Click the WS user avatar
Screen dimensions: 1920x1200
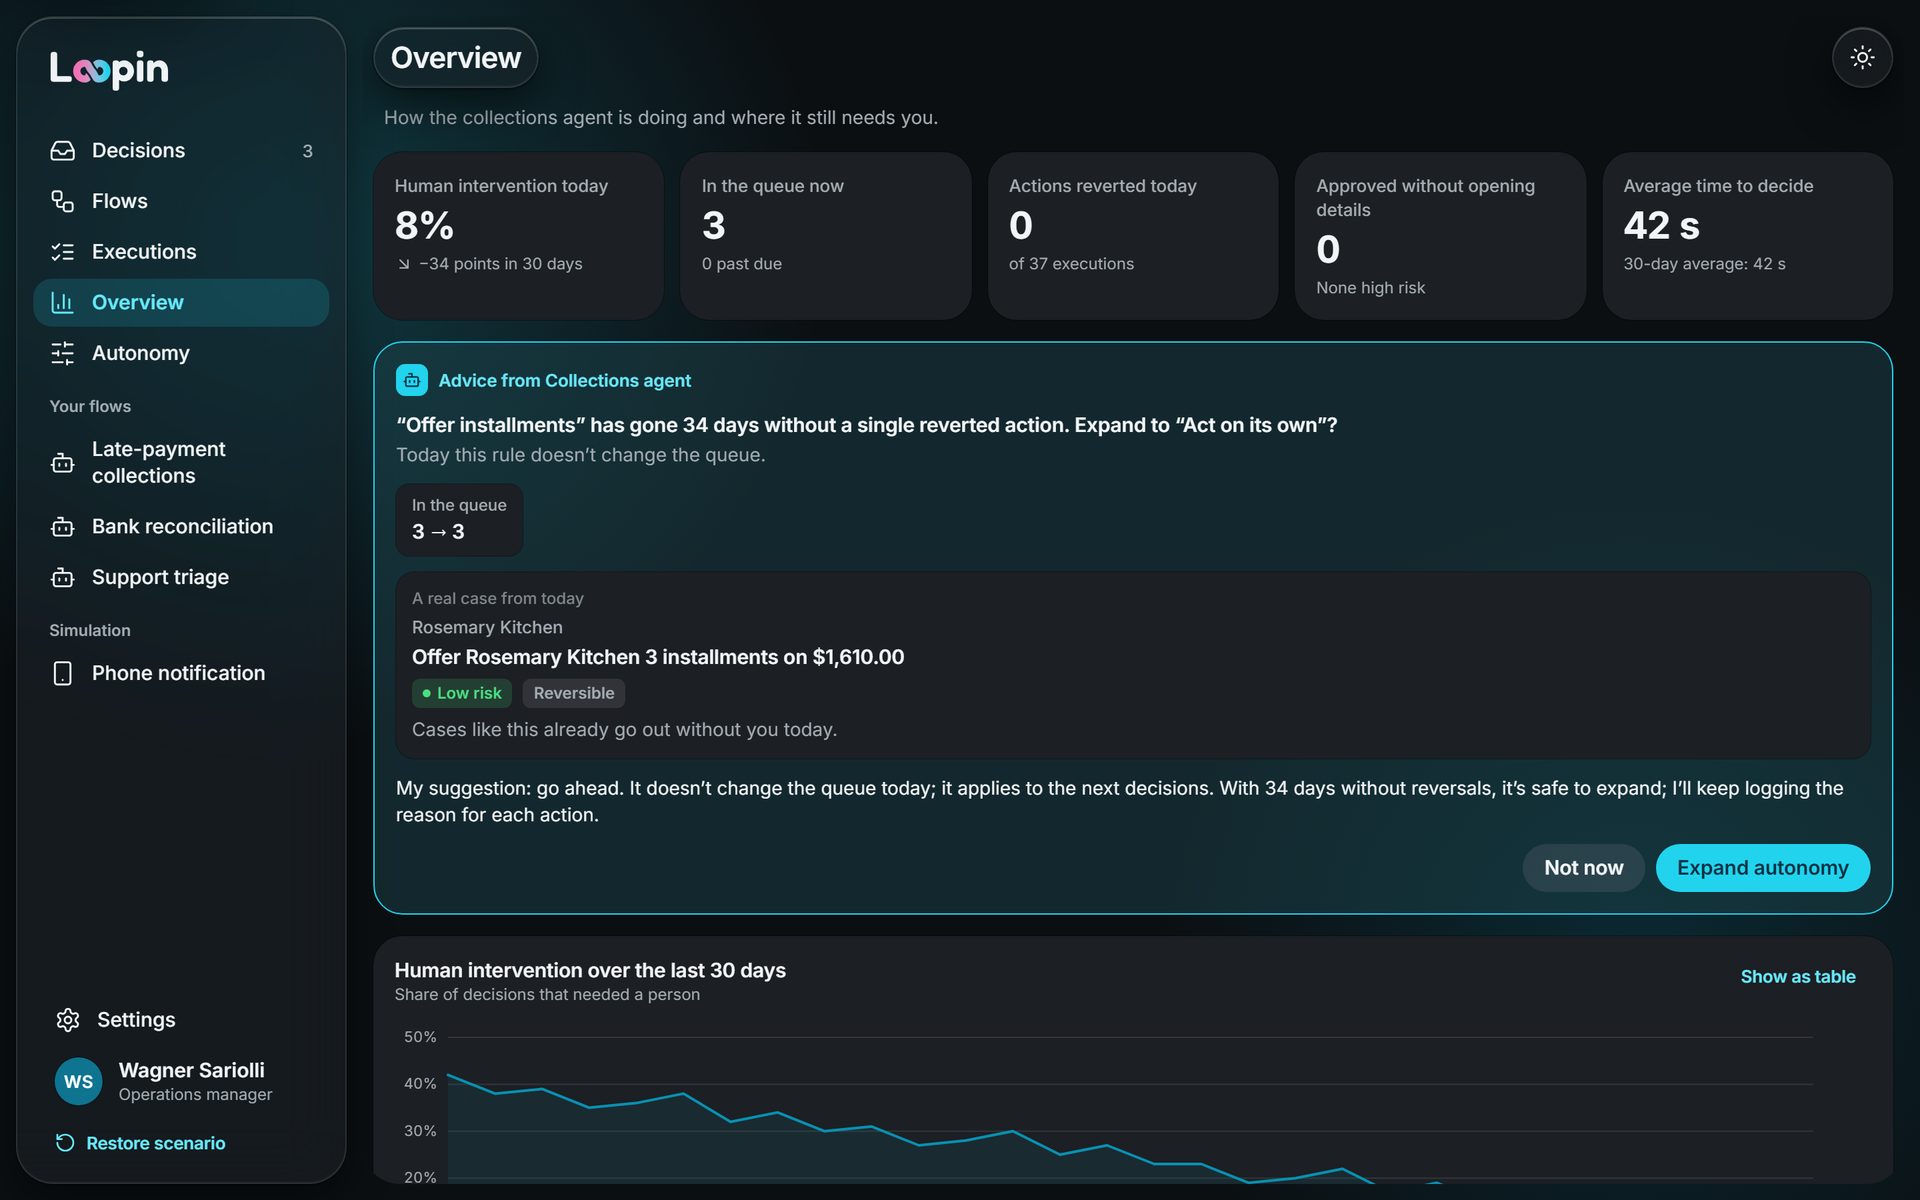click(78, 1081)
